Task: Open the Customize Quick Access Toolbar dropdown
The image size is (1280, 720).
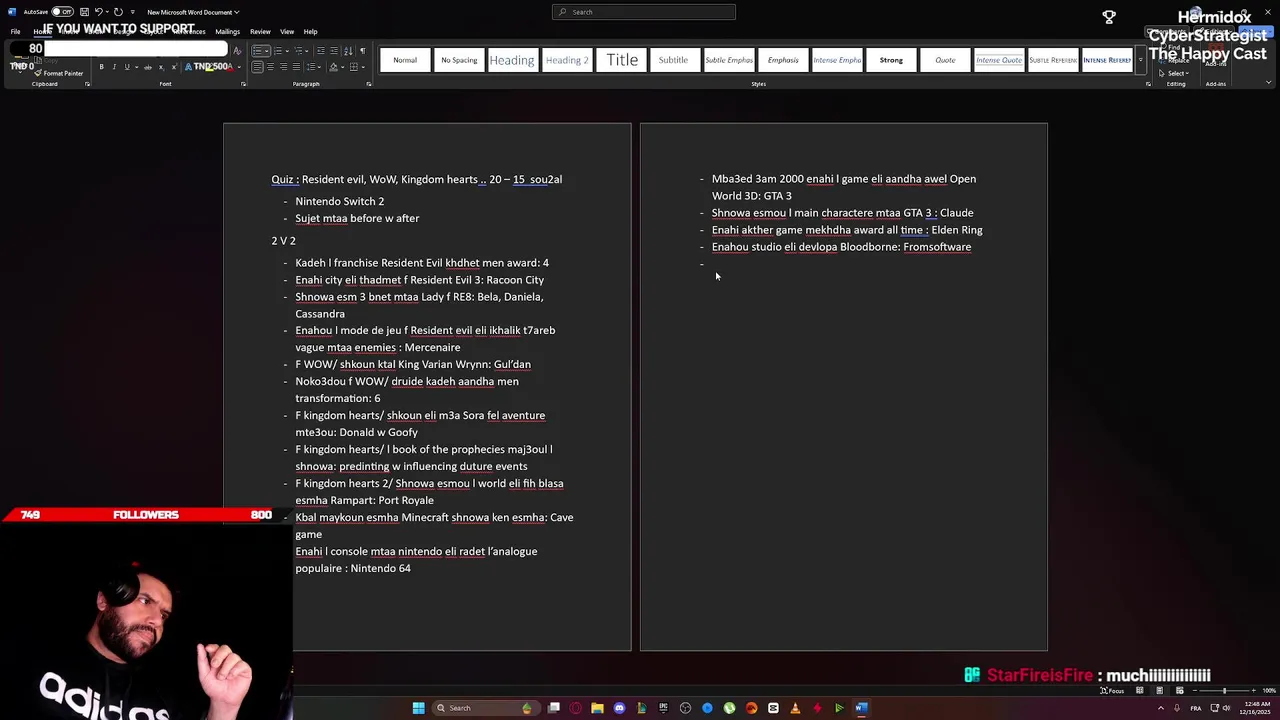Action: [x=133, y=12]
